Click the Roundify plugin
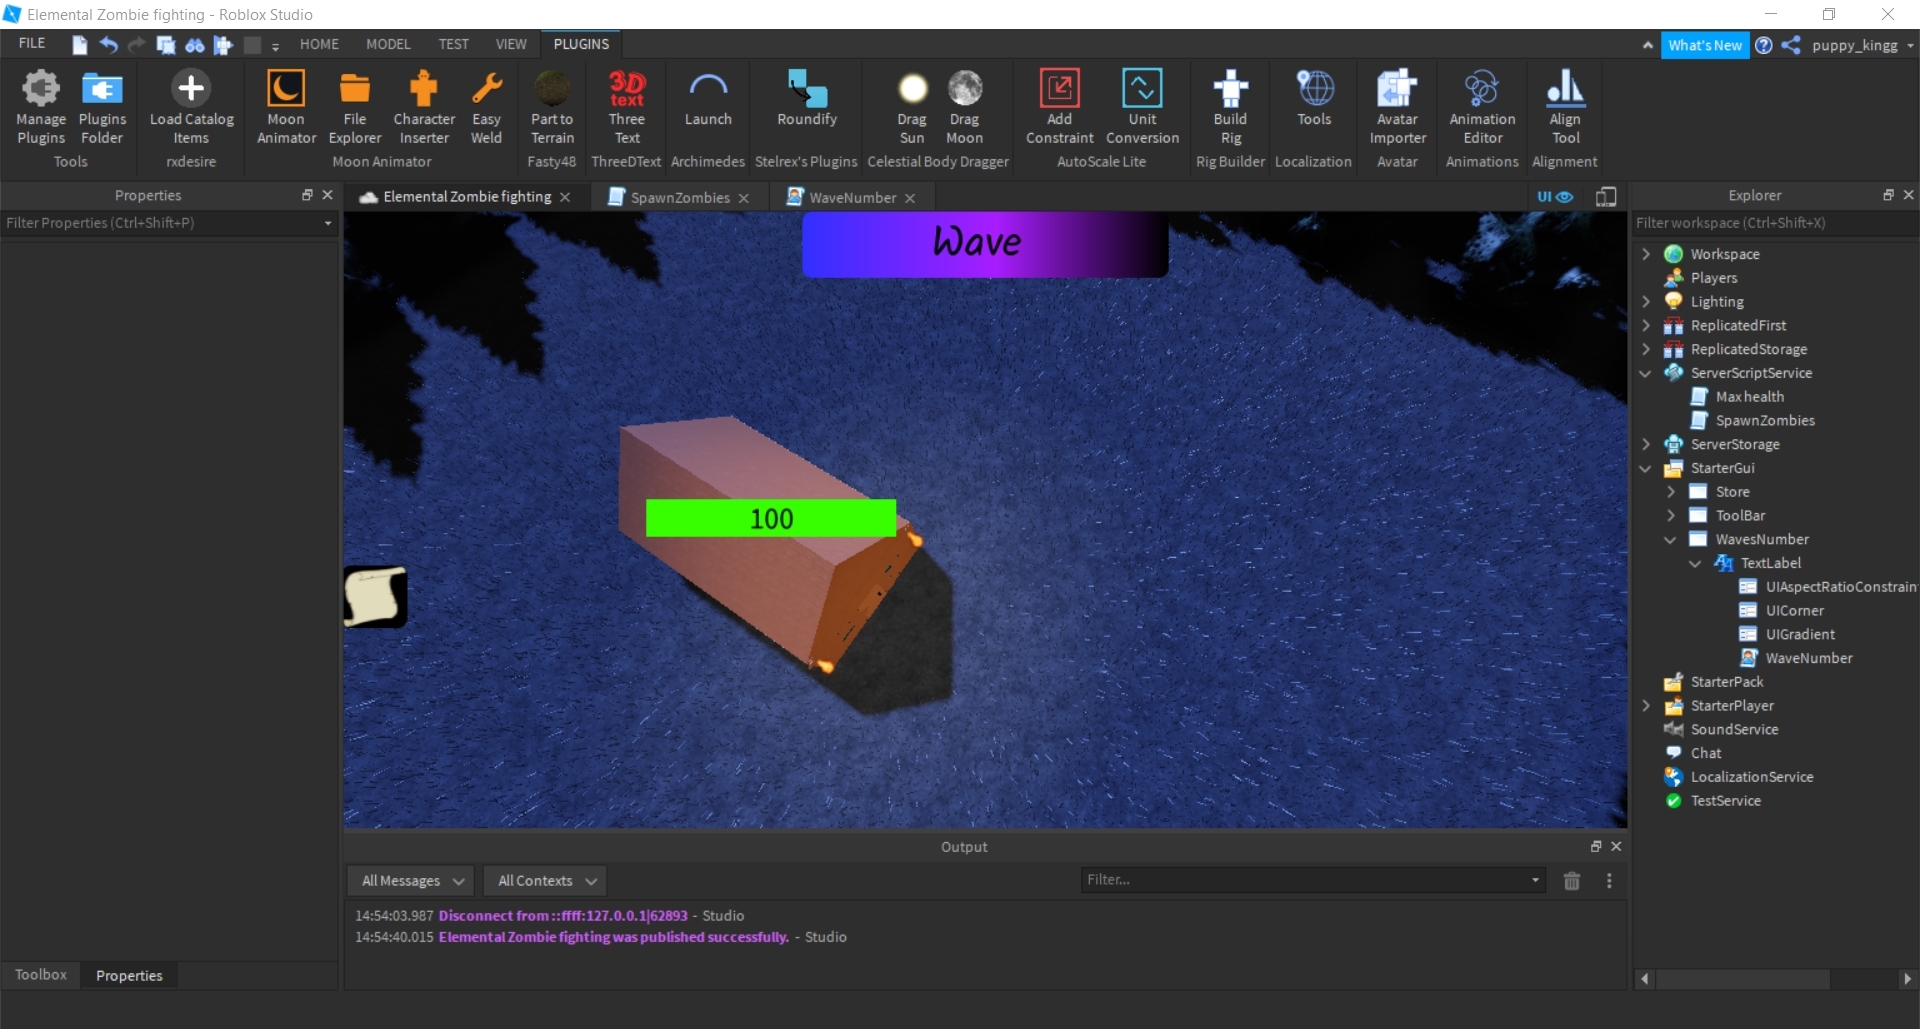 coord(807,98)
